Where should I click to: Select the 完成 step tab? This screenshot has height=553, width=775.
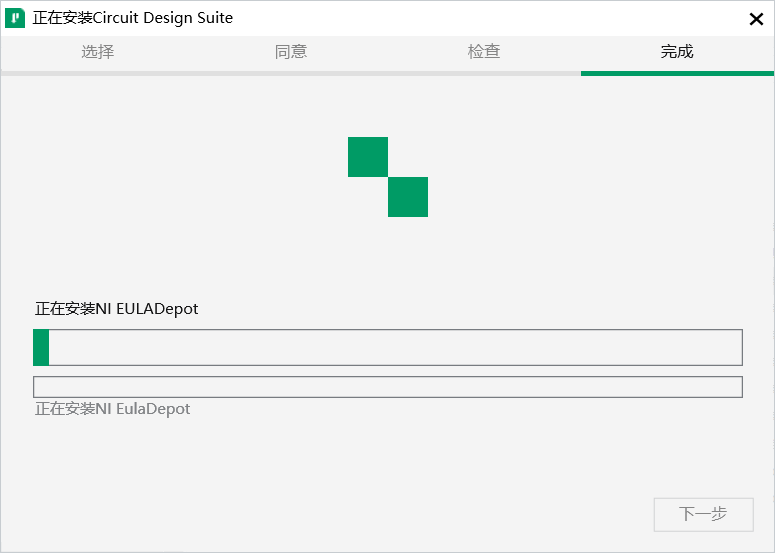pos(677,51)
